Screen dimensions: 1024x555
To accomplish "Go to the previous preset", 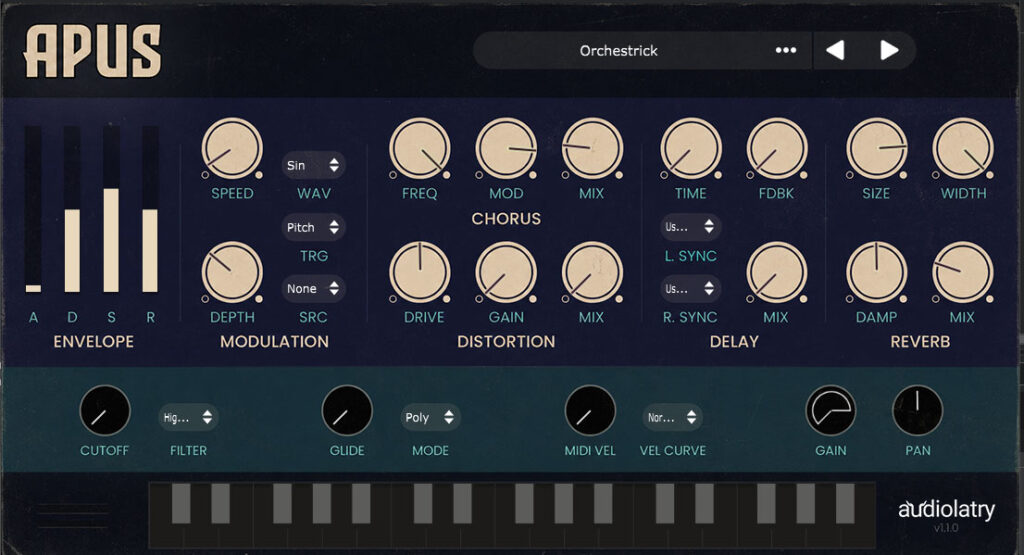I will coord(835,50).
